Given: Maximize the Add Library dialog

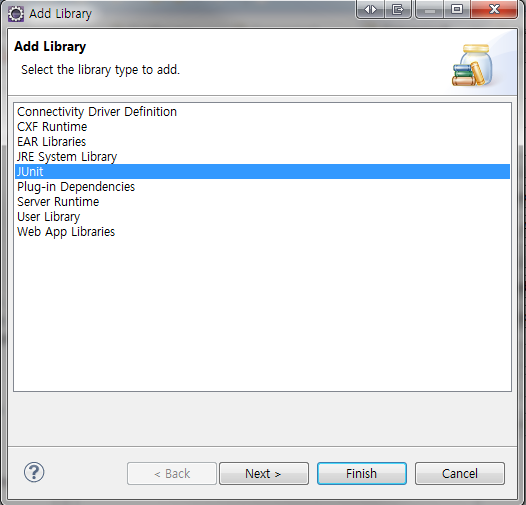Looking at the screenshot, I should [x=457, y=9].
